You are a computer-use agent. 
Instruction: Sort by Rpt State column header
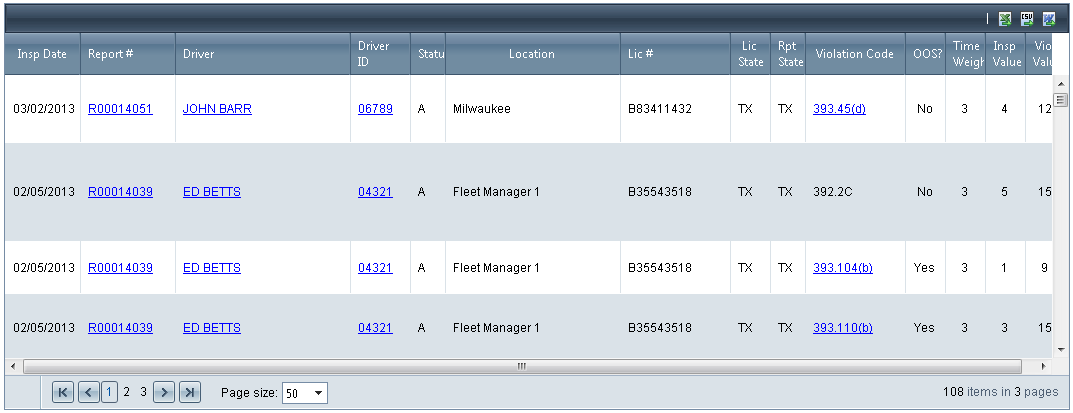[788, 54]
